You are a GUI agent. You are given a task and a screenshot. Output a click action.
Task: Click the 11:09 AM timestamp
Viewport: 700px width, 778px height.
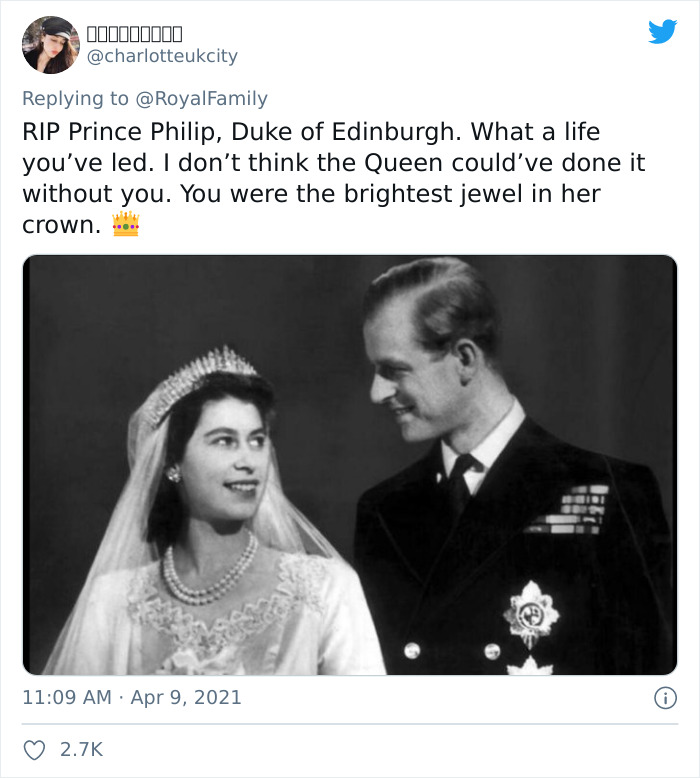click(67, 697)
